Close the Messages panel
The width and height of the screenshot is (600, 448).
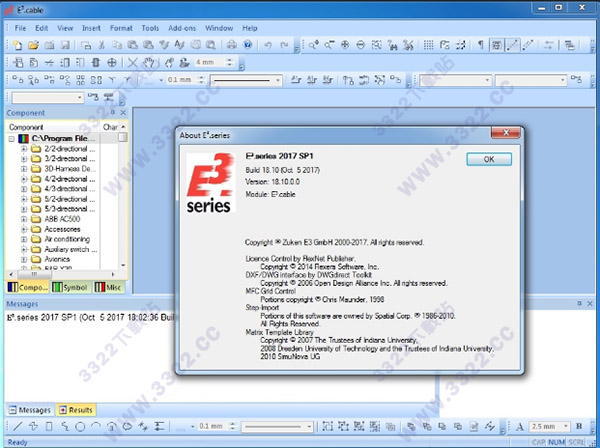tap(590, 303)
